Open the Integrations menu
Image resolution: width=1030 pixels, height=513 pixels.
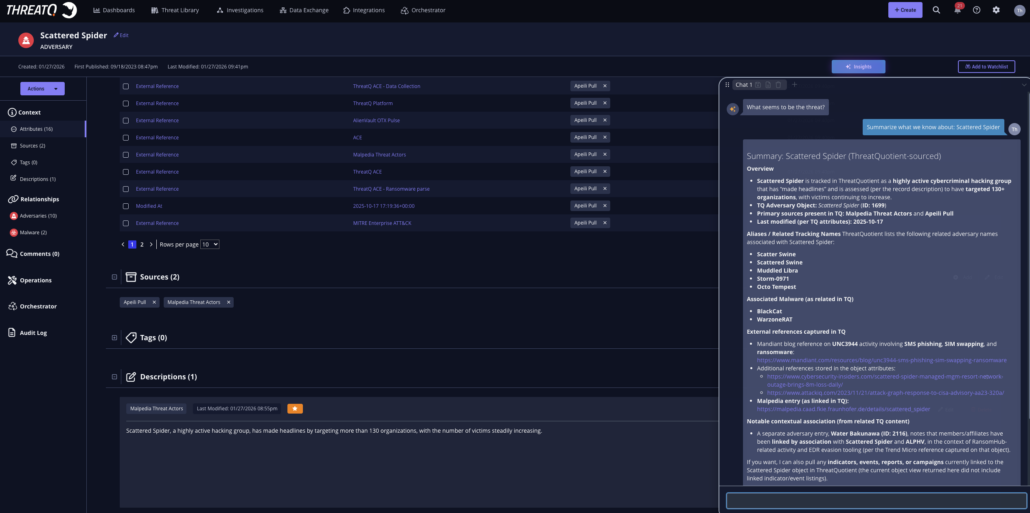364,11
